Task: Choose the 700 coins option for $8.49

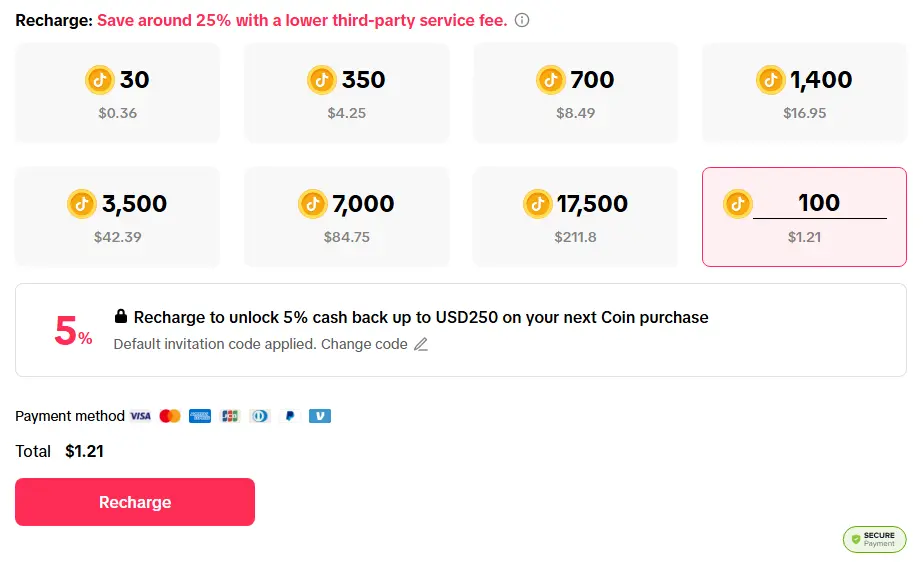Action: pos(575,92)
